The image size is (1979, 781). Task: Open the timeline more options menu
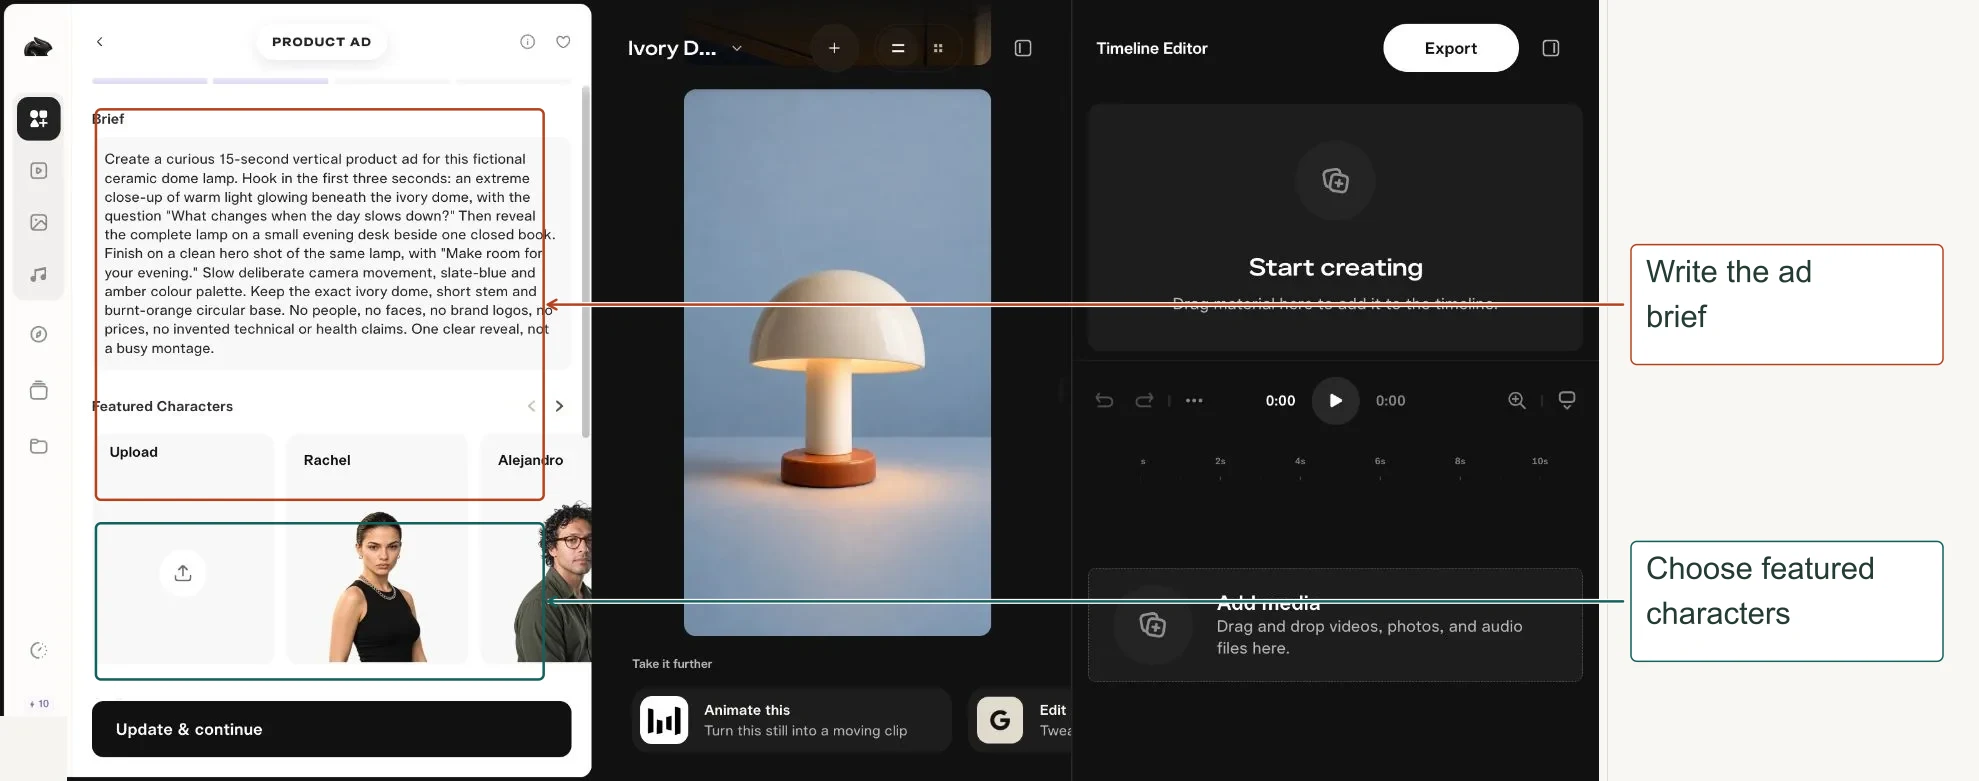pyautogui.click(x=1194, y=400)
